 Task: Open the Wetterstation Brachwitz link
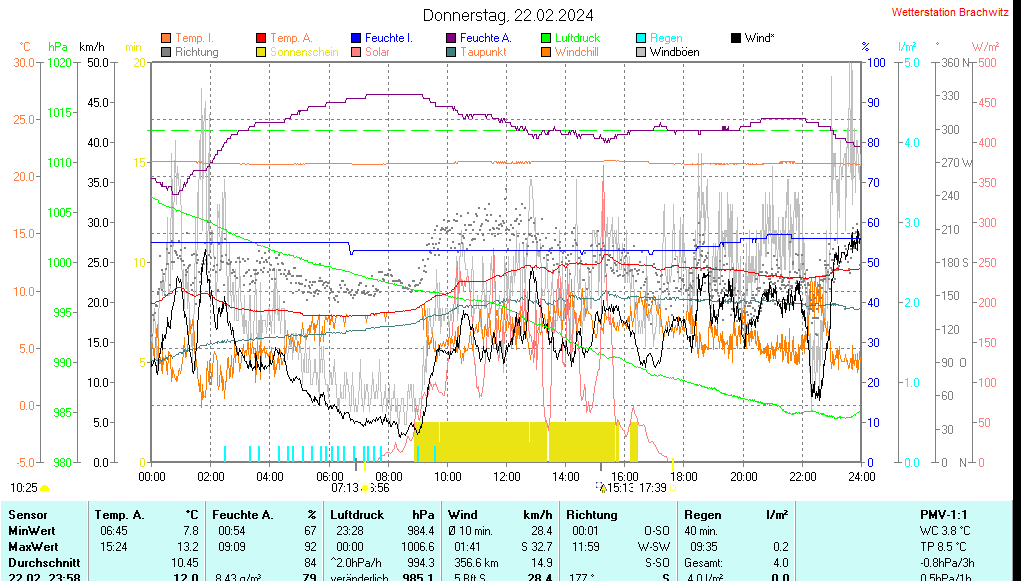pos(950,13)
